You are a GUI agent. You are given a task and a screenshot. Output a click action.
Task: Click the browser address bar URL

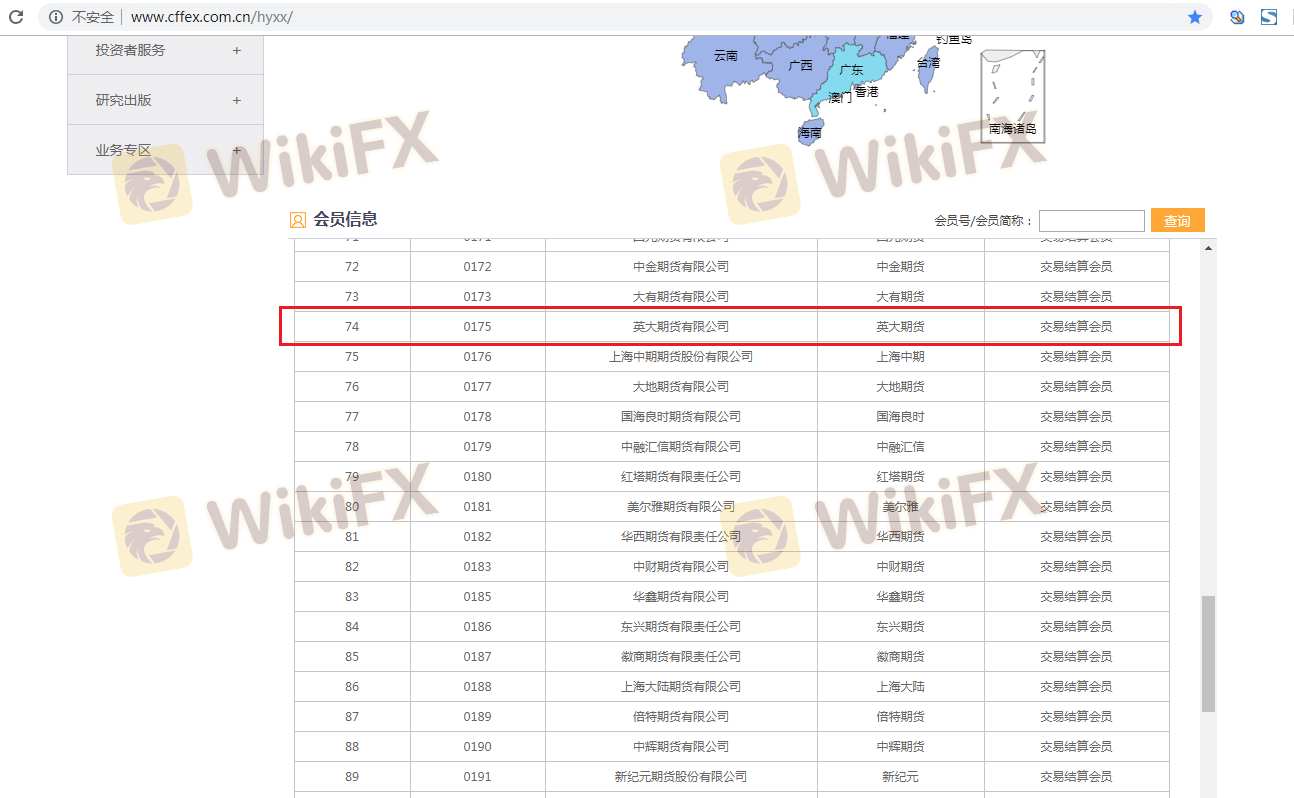pos(212,17)
